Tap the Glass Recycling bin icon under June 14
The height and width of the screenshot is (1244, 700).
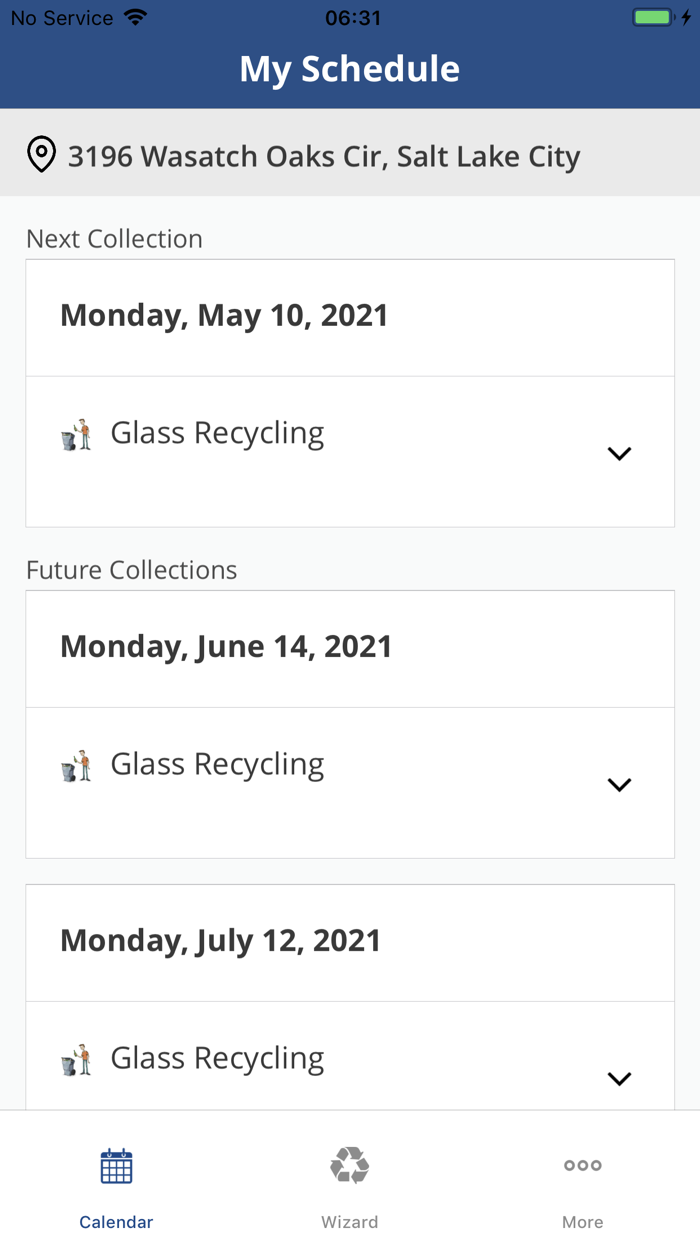[77, 763]
